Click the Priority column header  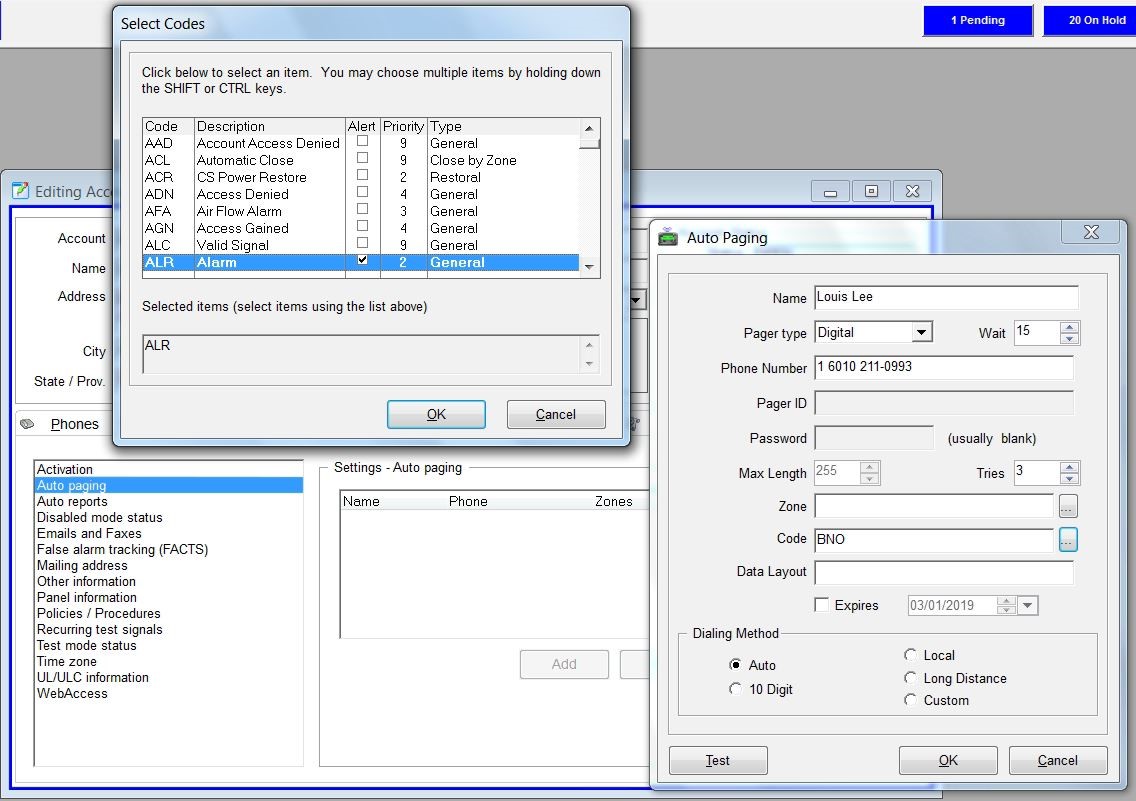point(404,126)
